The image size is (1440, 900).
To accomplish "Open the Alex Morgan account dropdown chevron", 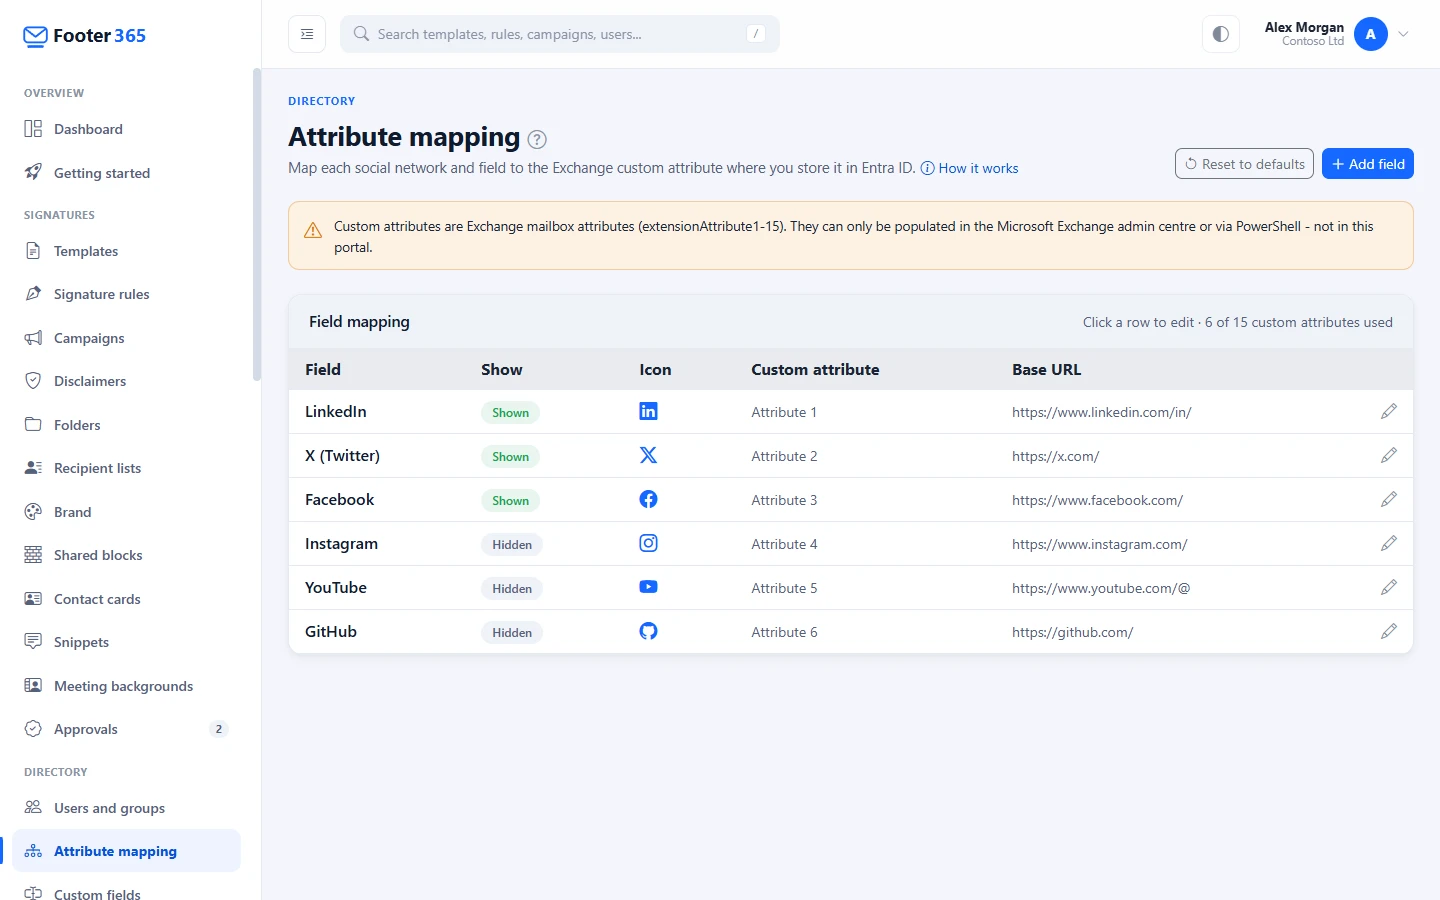I will (x=1403, y=34).
